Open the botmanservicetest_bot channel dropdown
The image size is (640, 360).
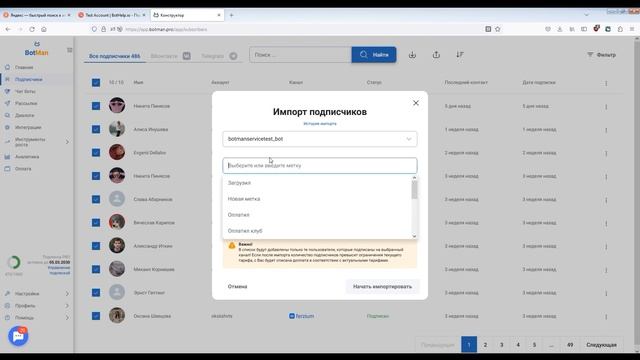tap(320, 139)
